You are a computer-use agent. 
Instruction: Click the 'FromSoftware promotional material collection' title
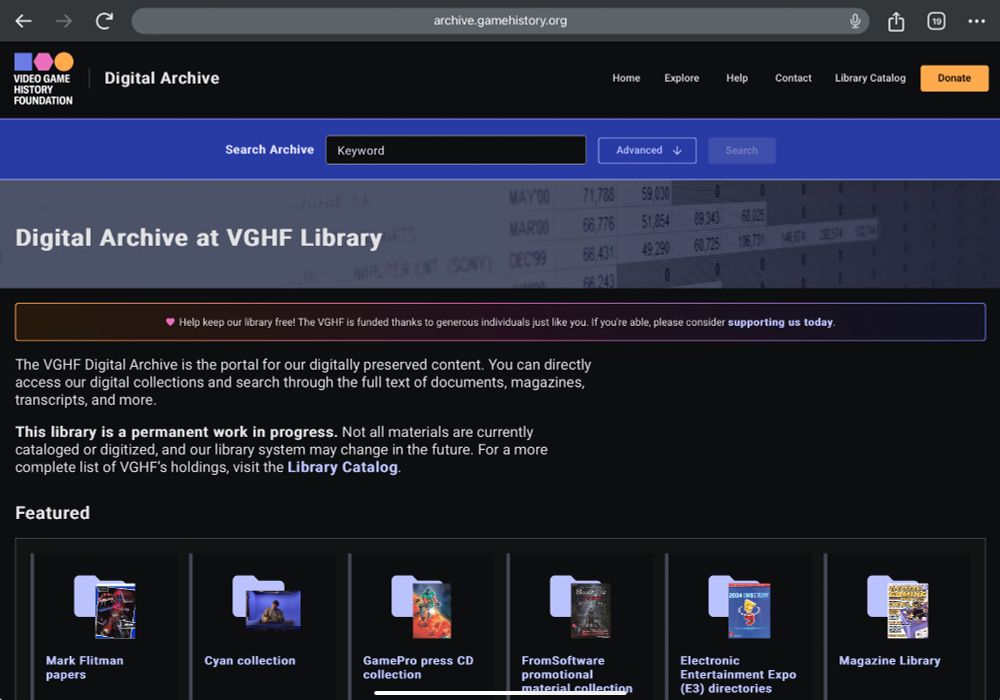(577, 674)
